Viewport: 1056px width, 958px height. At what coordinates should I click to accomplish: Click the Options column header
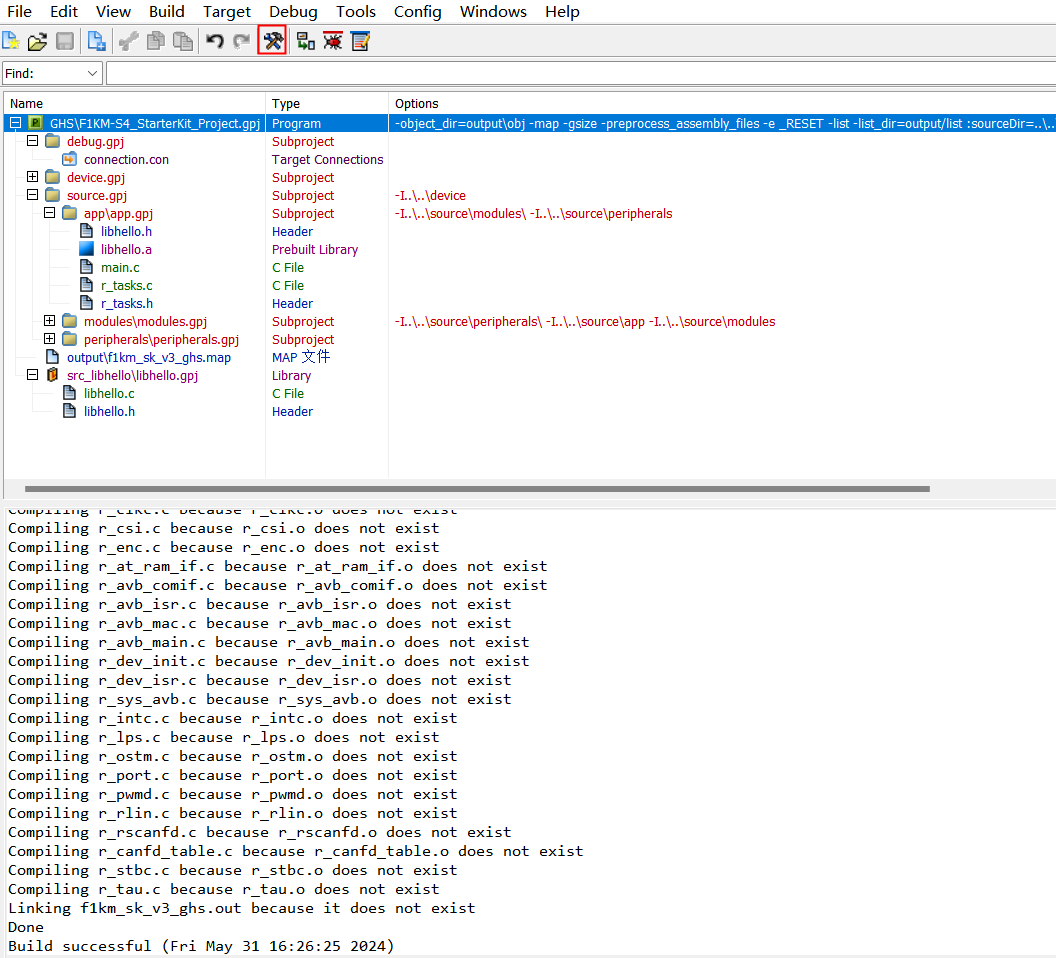(x=417, y=103)
